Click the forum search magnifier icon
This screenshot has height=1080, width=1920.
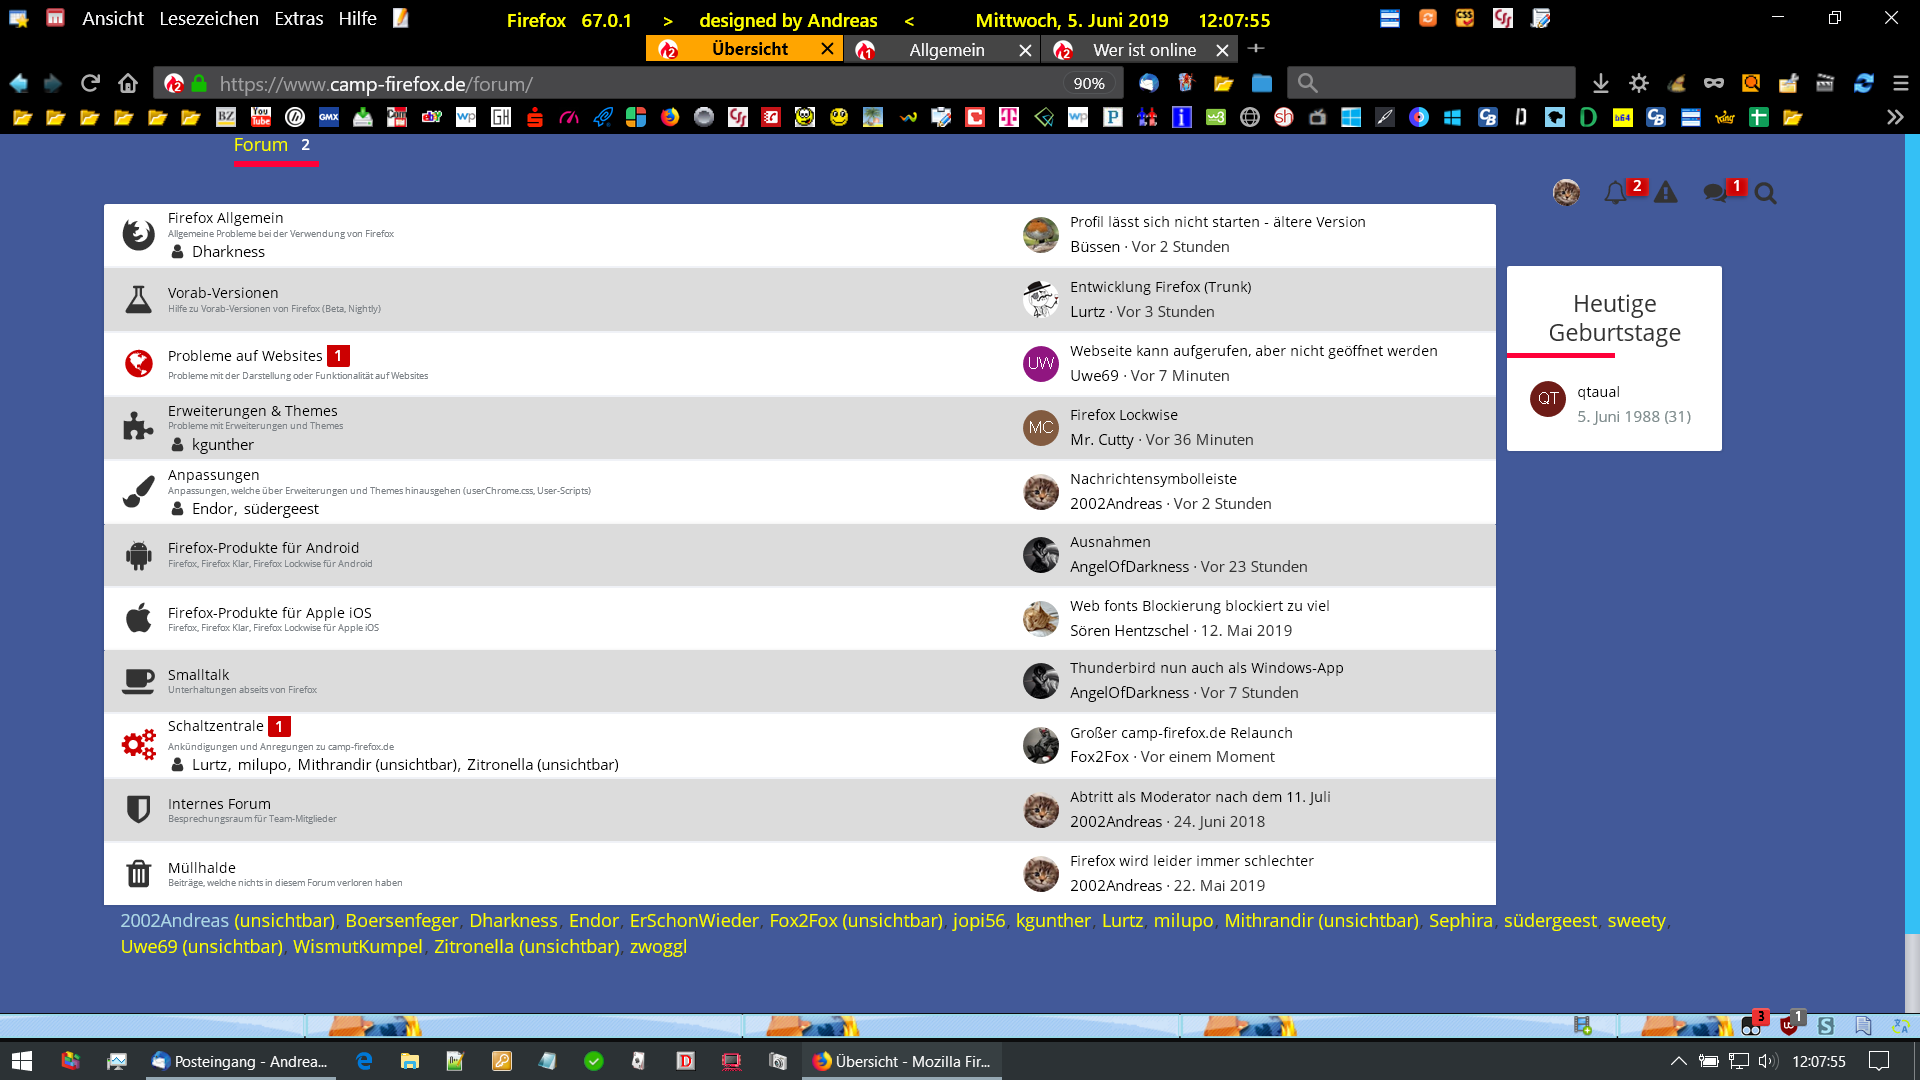(x=1765, y=193)
